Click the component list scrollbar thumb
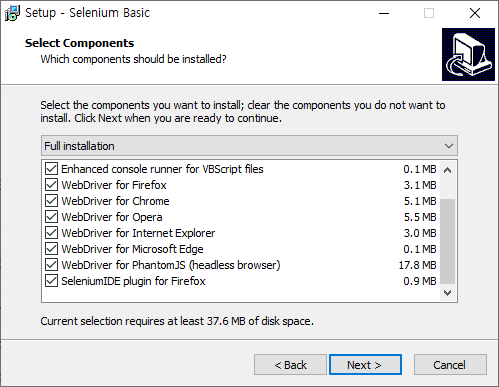 point(447,241)
